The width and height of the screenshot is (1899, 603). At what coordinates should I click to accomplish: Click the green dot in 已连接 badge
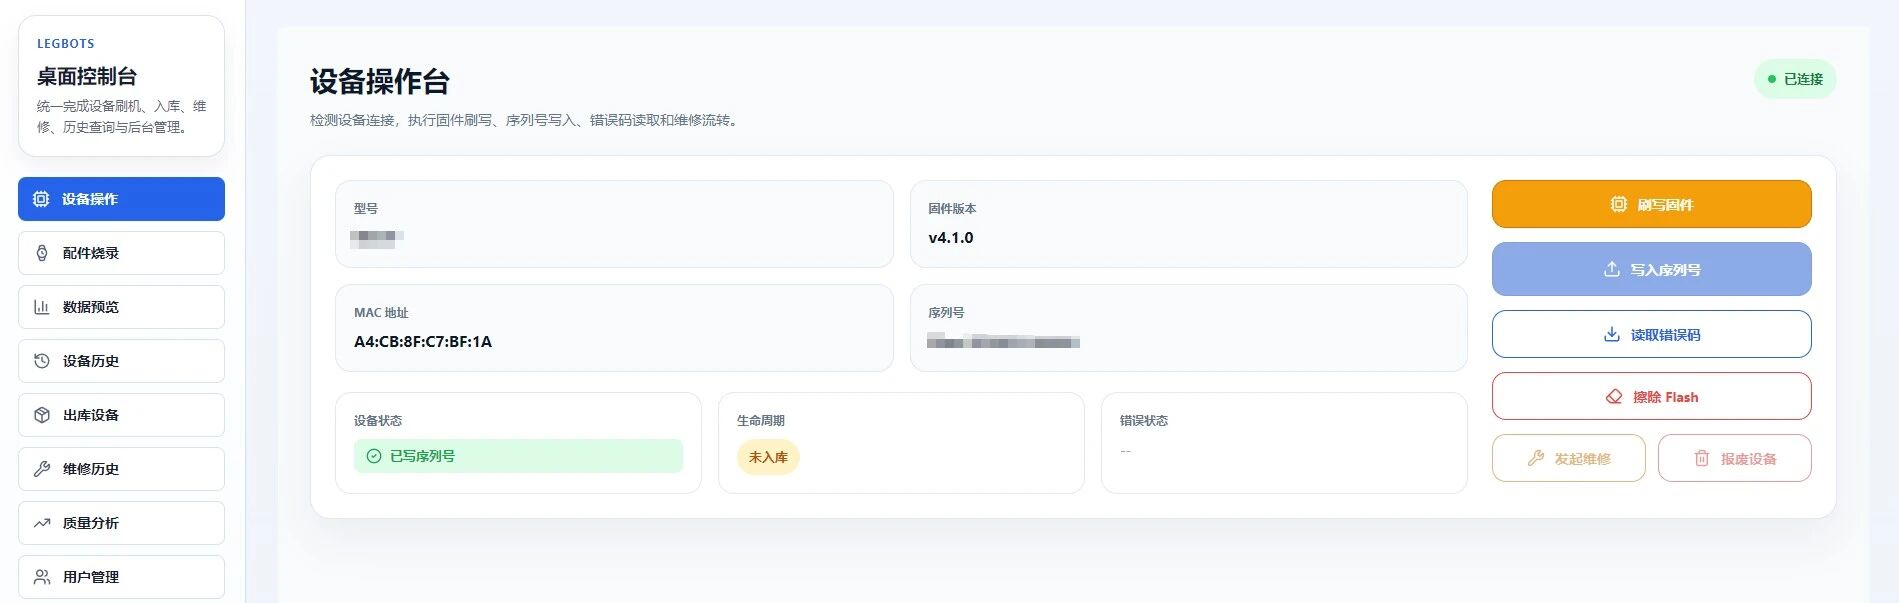point(1772,79)
